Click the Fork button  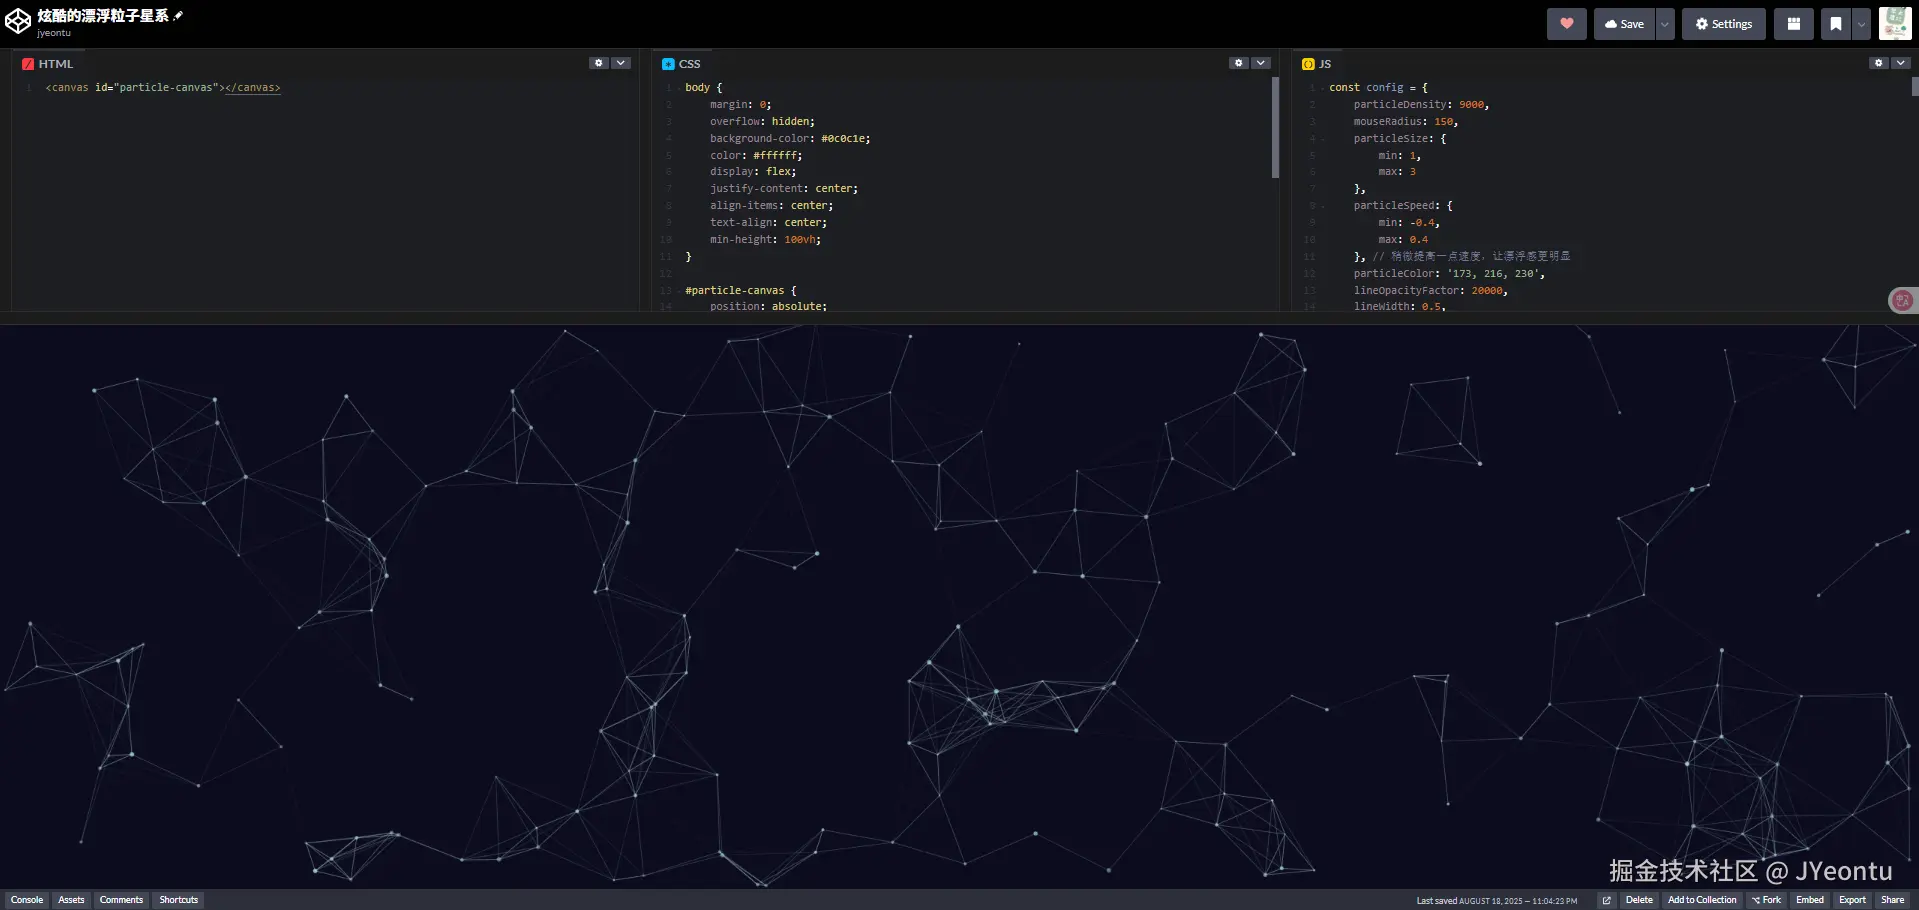click(1766, 900)
